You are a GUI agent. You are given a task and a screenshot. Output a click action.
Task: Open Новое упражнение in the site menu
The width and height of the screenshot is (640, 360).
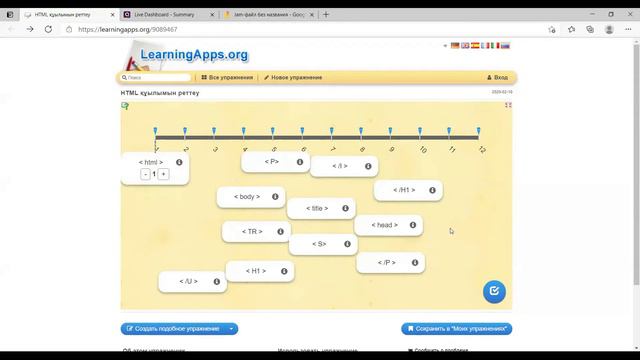tap(293, 78)
